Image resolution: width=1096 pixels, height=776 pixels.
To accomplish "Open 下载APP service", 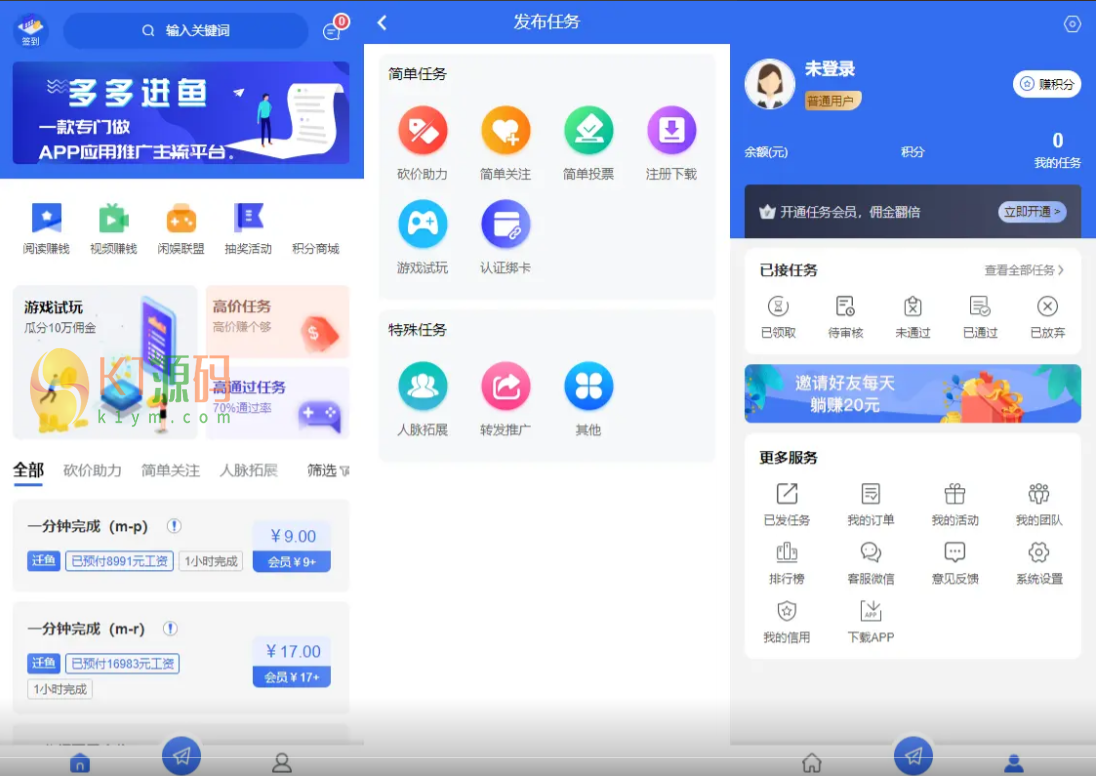I will pyautogui.click(x=870, y=621).
